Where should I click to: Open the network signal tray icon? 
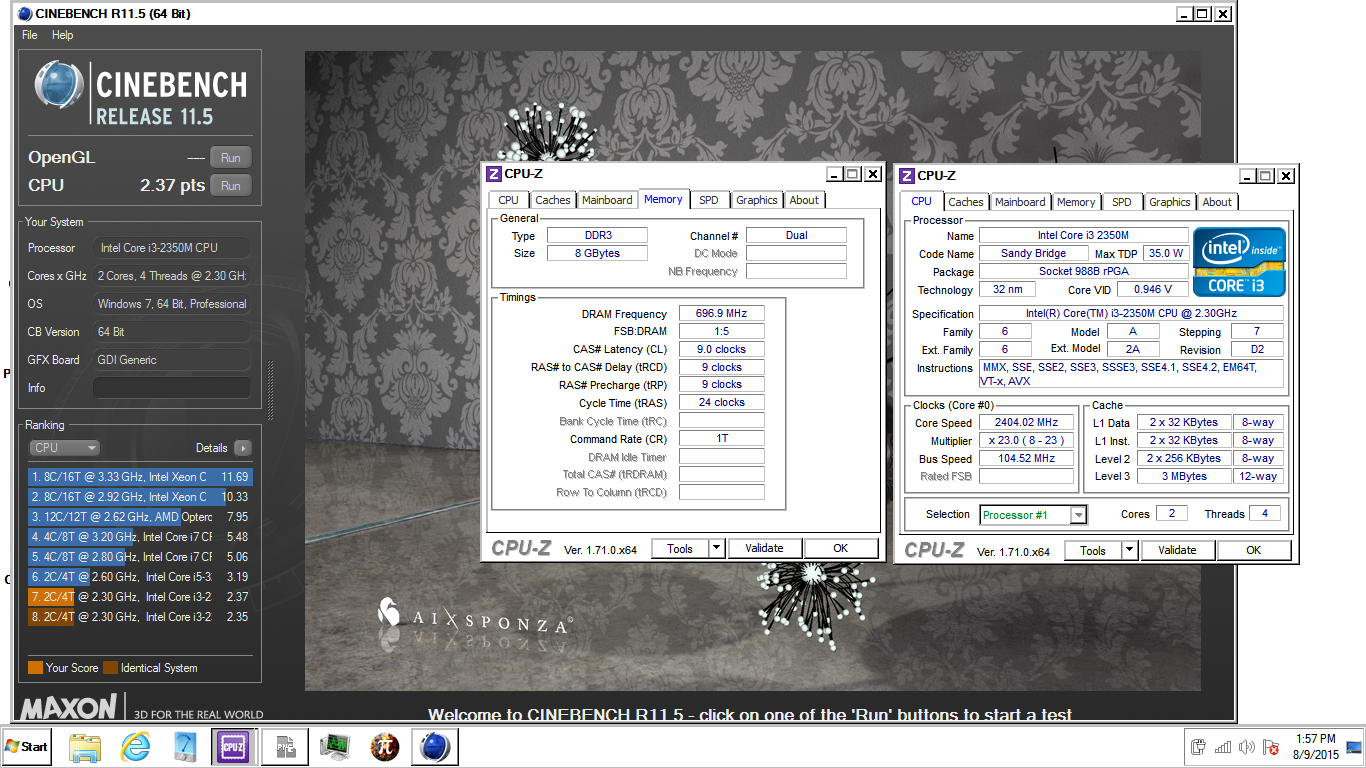click(x=1222, y=747)
